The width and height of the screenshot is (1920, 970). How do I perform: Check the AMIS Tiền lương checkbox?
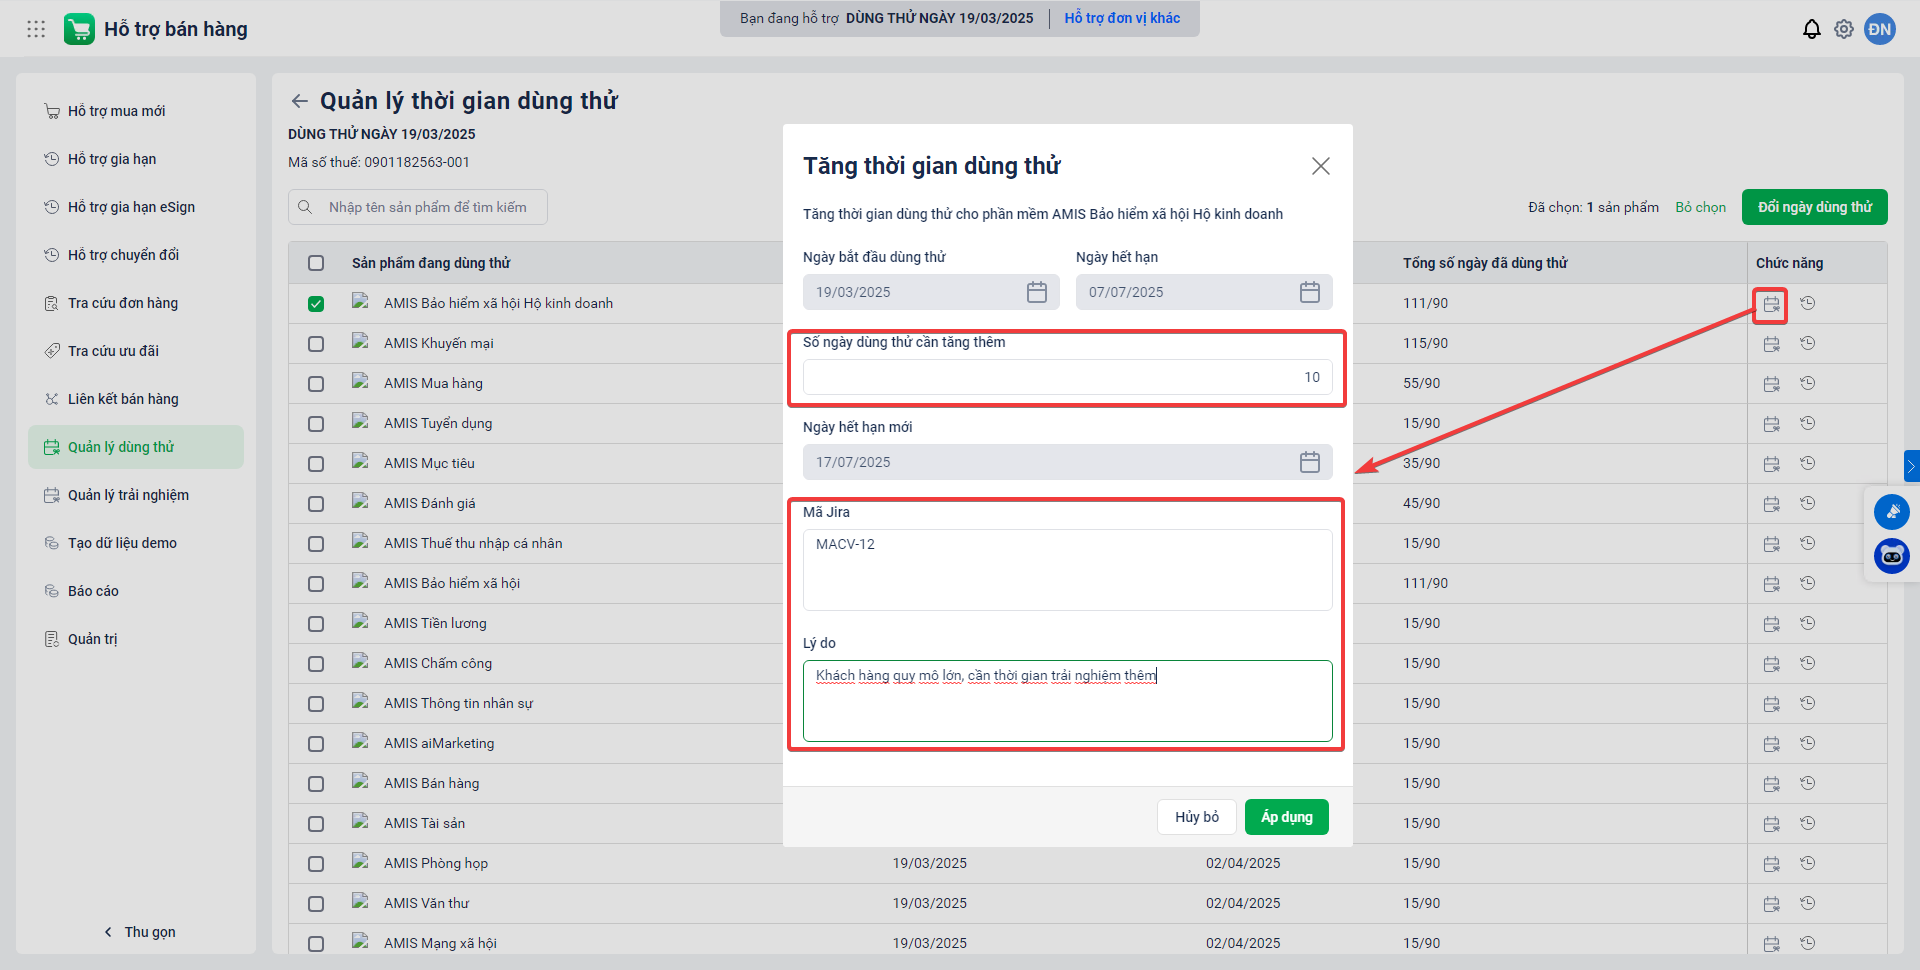pyautogui.click(x=316, y=624)
